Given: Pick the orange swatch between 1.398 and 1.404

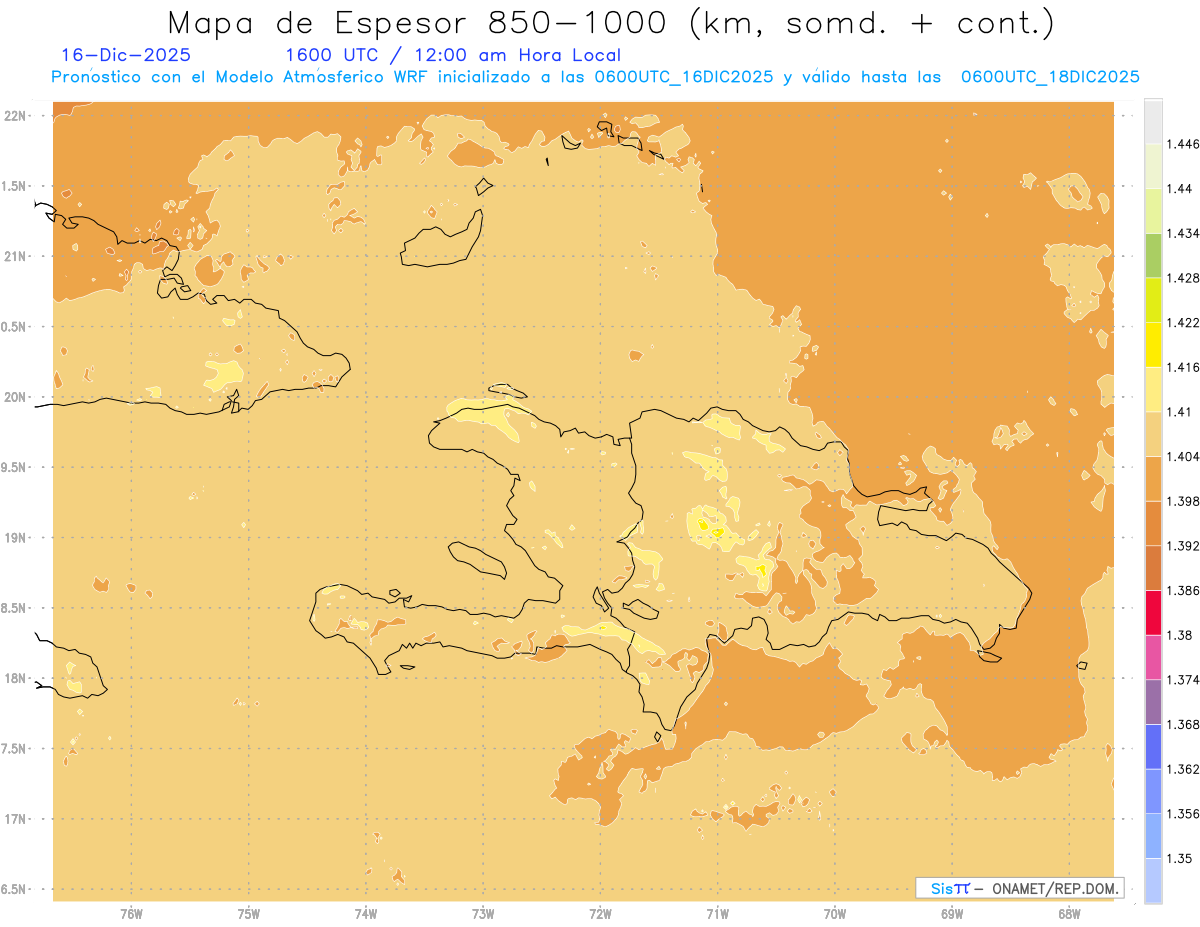Looking at the screenshot, I should tap(1153, 479).
